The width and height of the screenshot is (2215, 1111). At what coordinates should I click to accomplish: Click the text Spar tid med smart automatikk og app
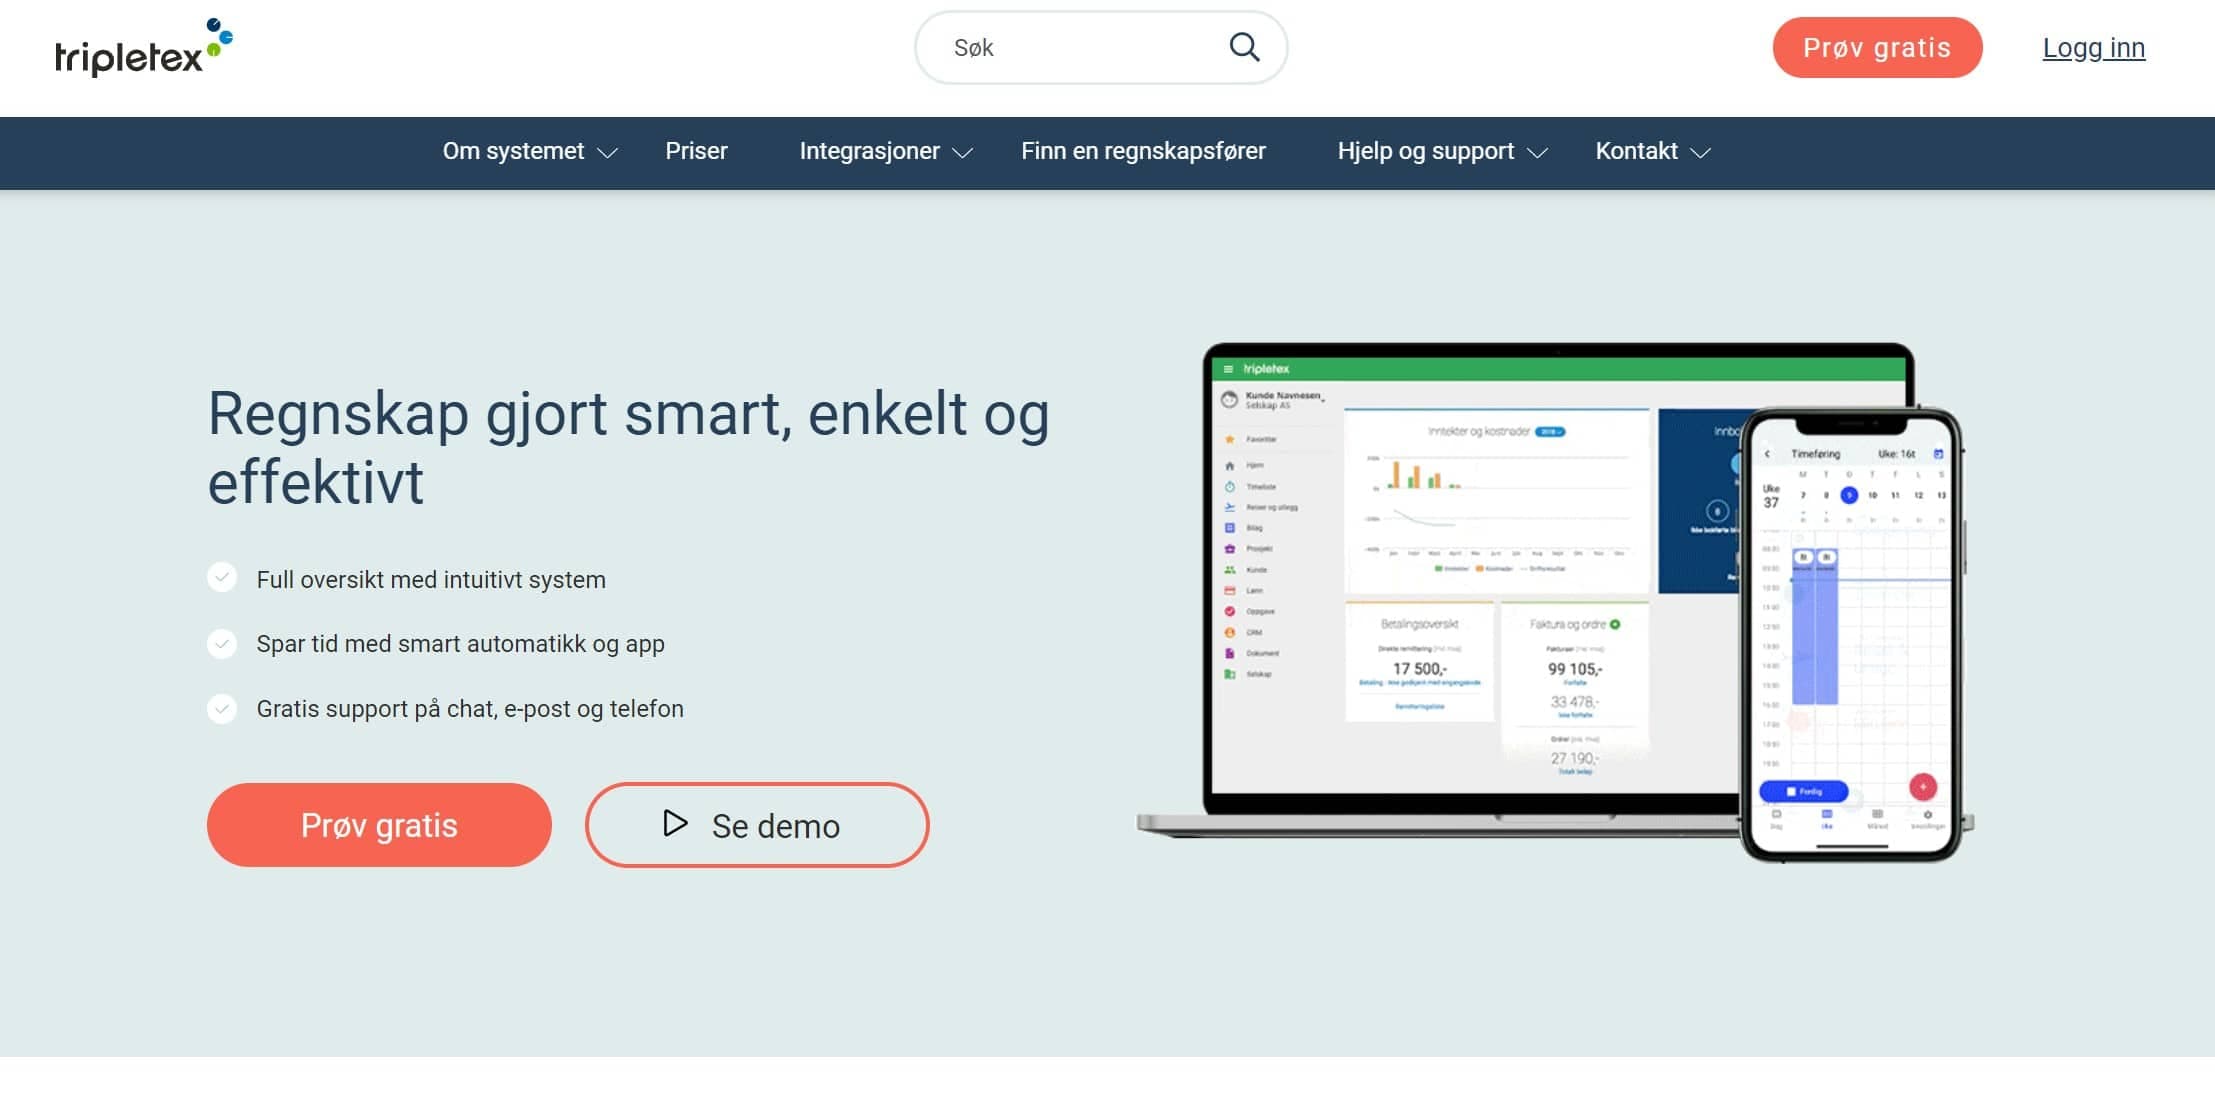click(460, 644)
